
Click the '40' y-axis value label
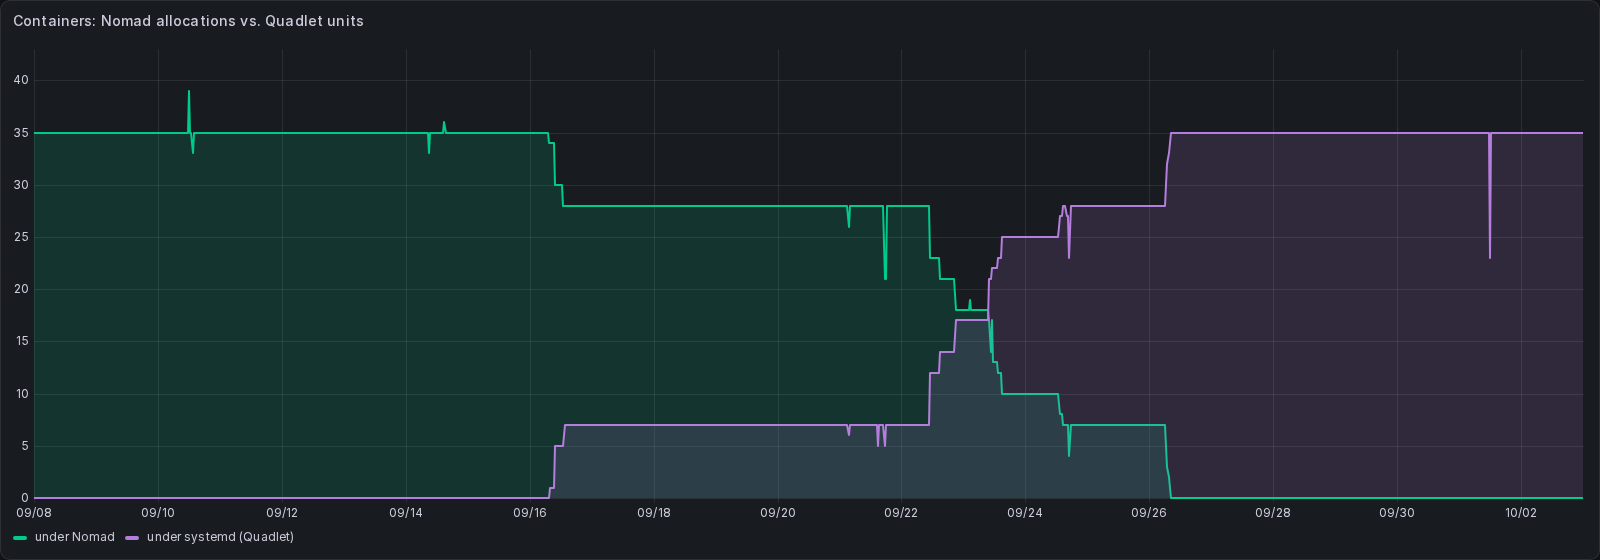pos(21,80)
